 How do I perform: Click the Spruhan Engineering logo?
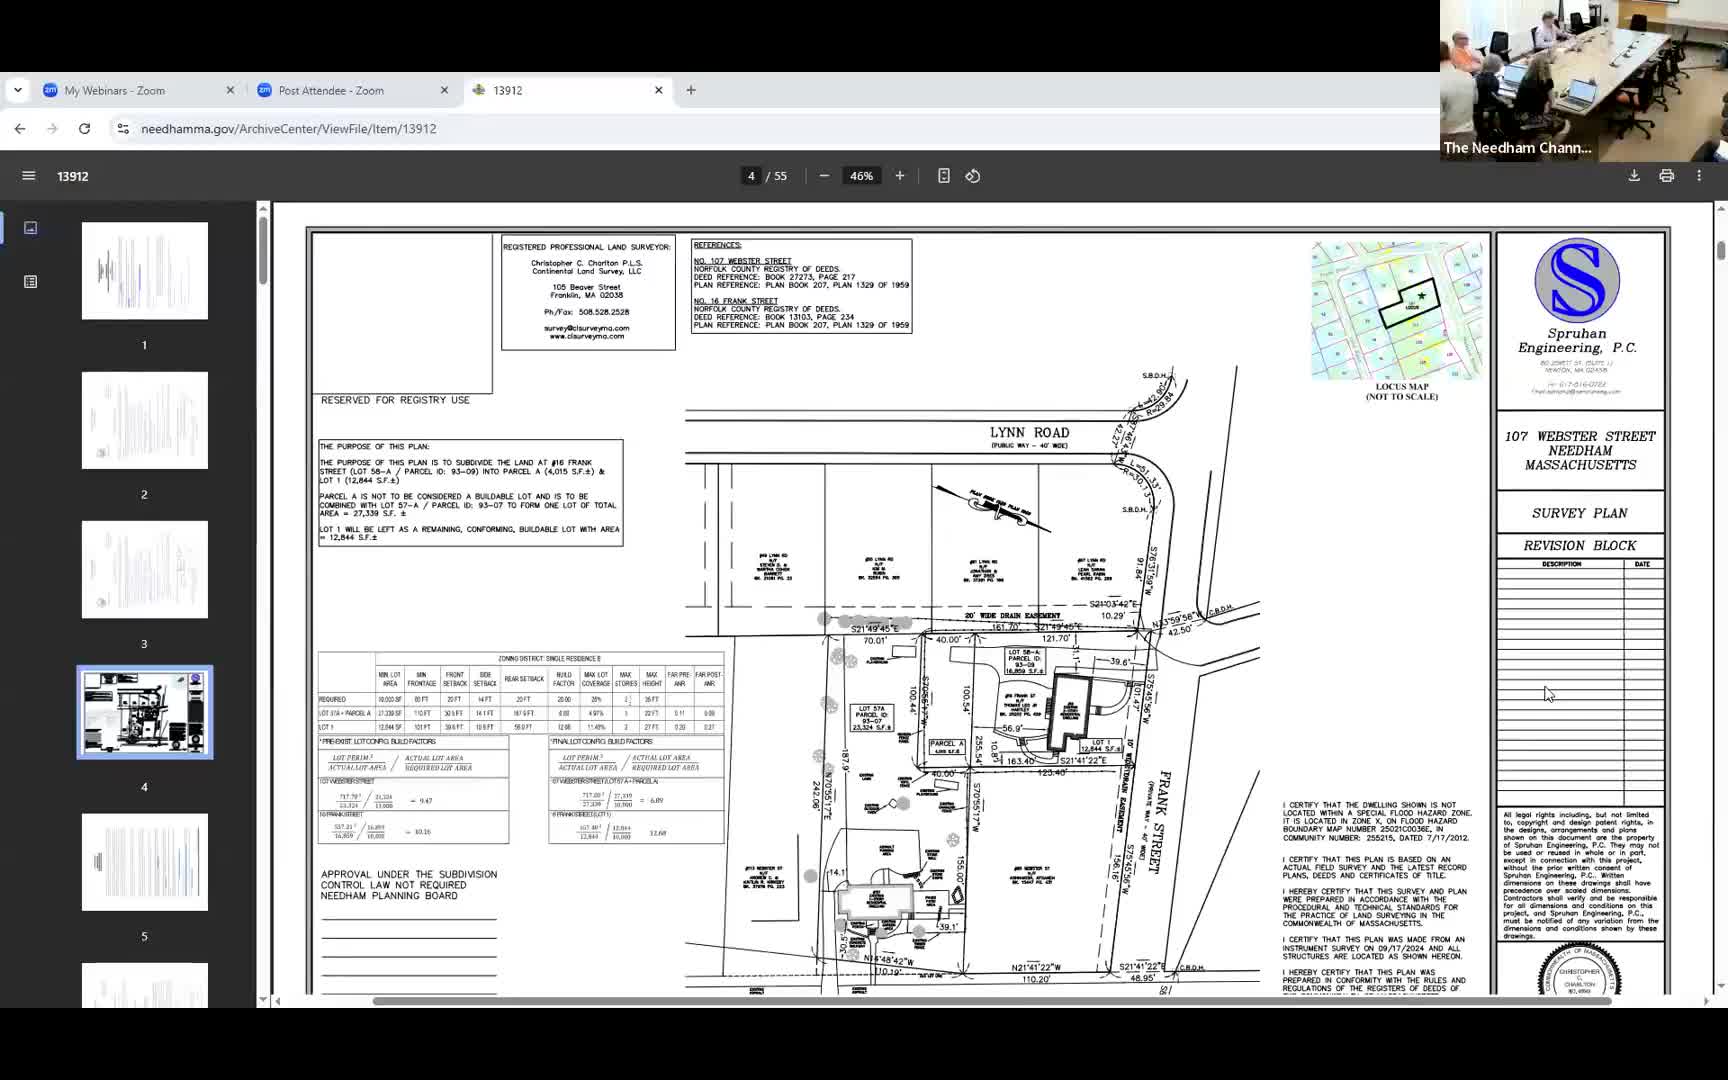click(x=1577, y=280)
